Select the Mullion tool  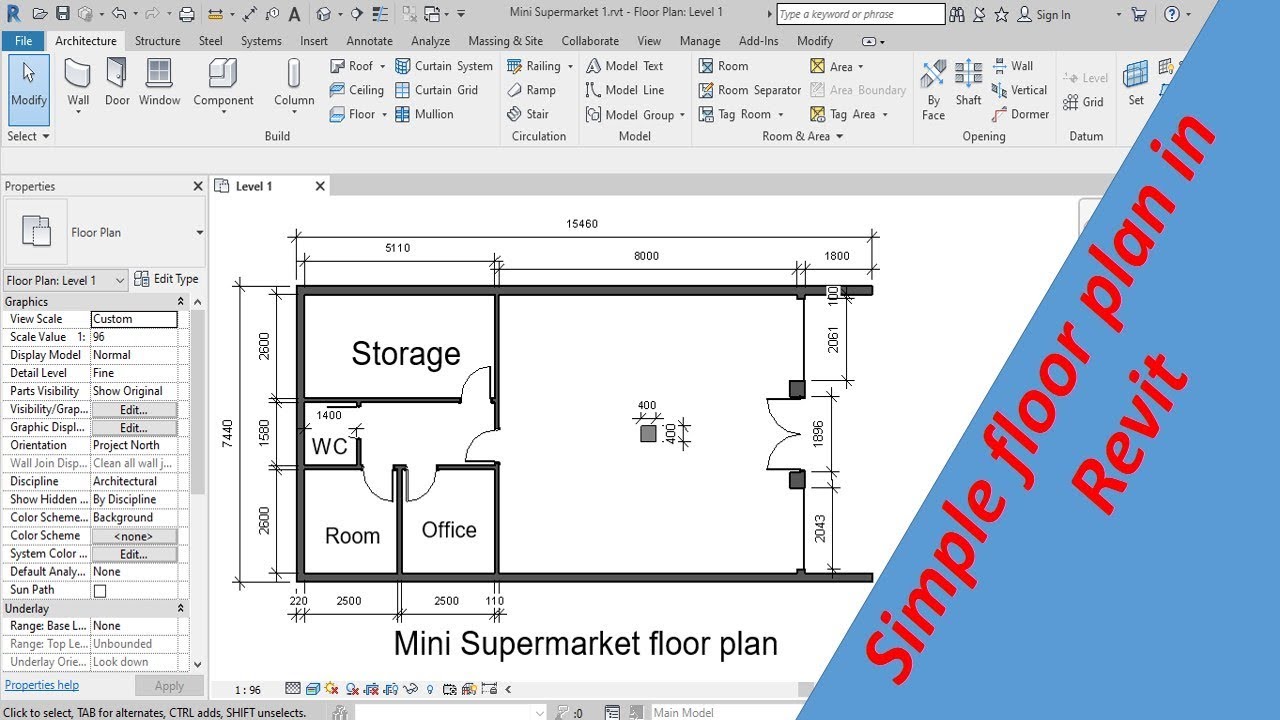[424, 114]
